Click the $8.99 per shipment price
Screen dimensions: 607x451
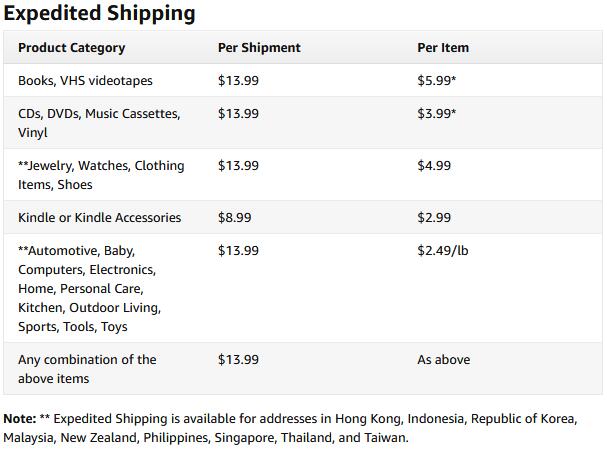(234, 217)
